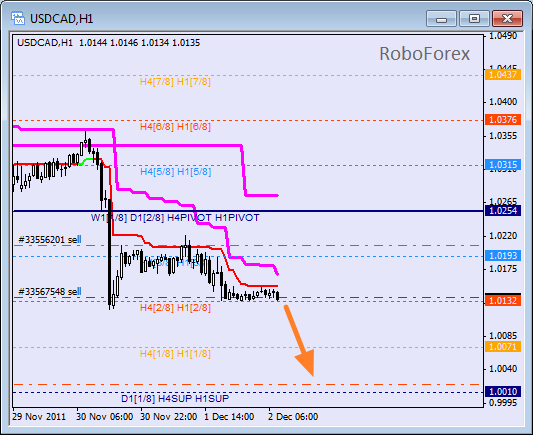Click the 30 Nov 06:00 time axis label
This screenshot has height=435, width=533.
coord(105,417)
